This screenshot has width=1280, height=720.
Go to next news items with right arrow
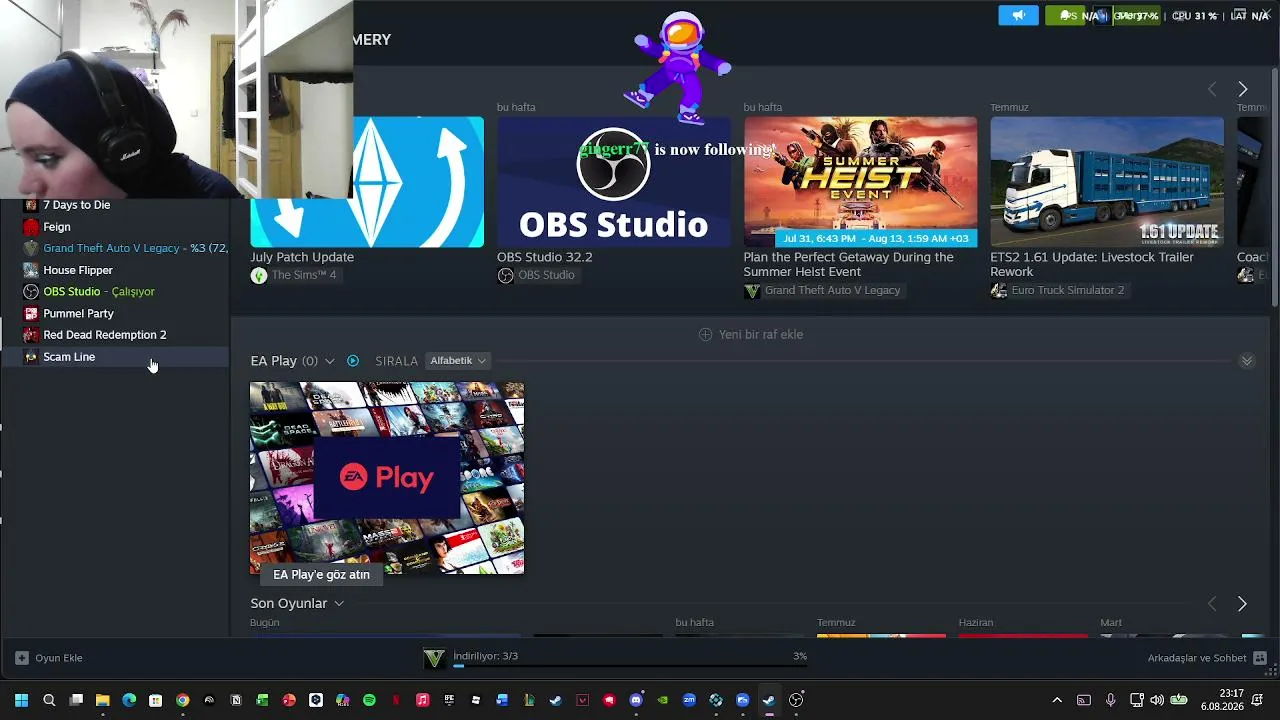[1242, 89]
